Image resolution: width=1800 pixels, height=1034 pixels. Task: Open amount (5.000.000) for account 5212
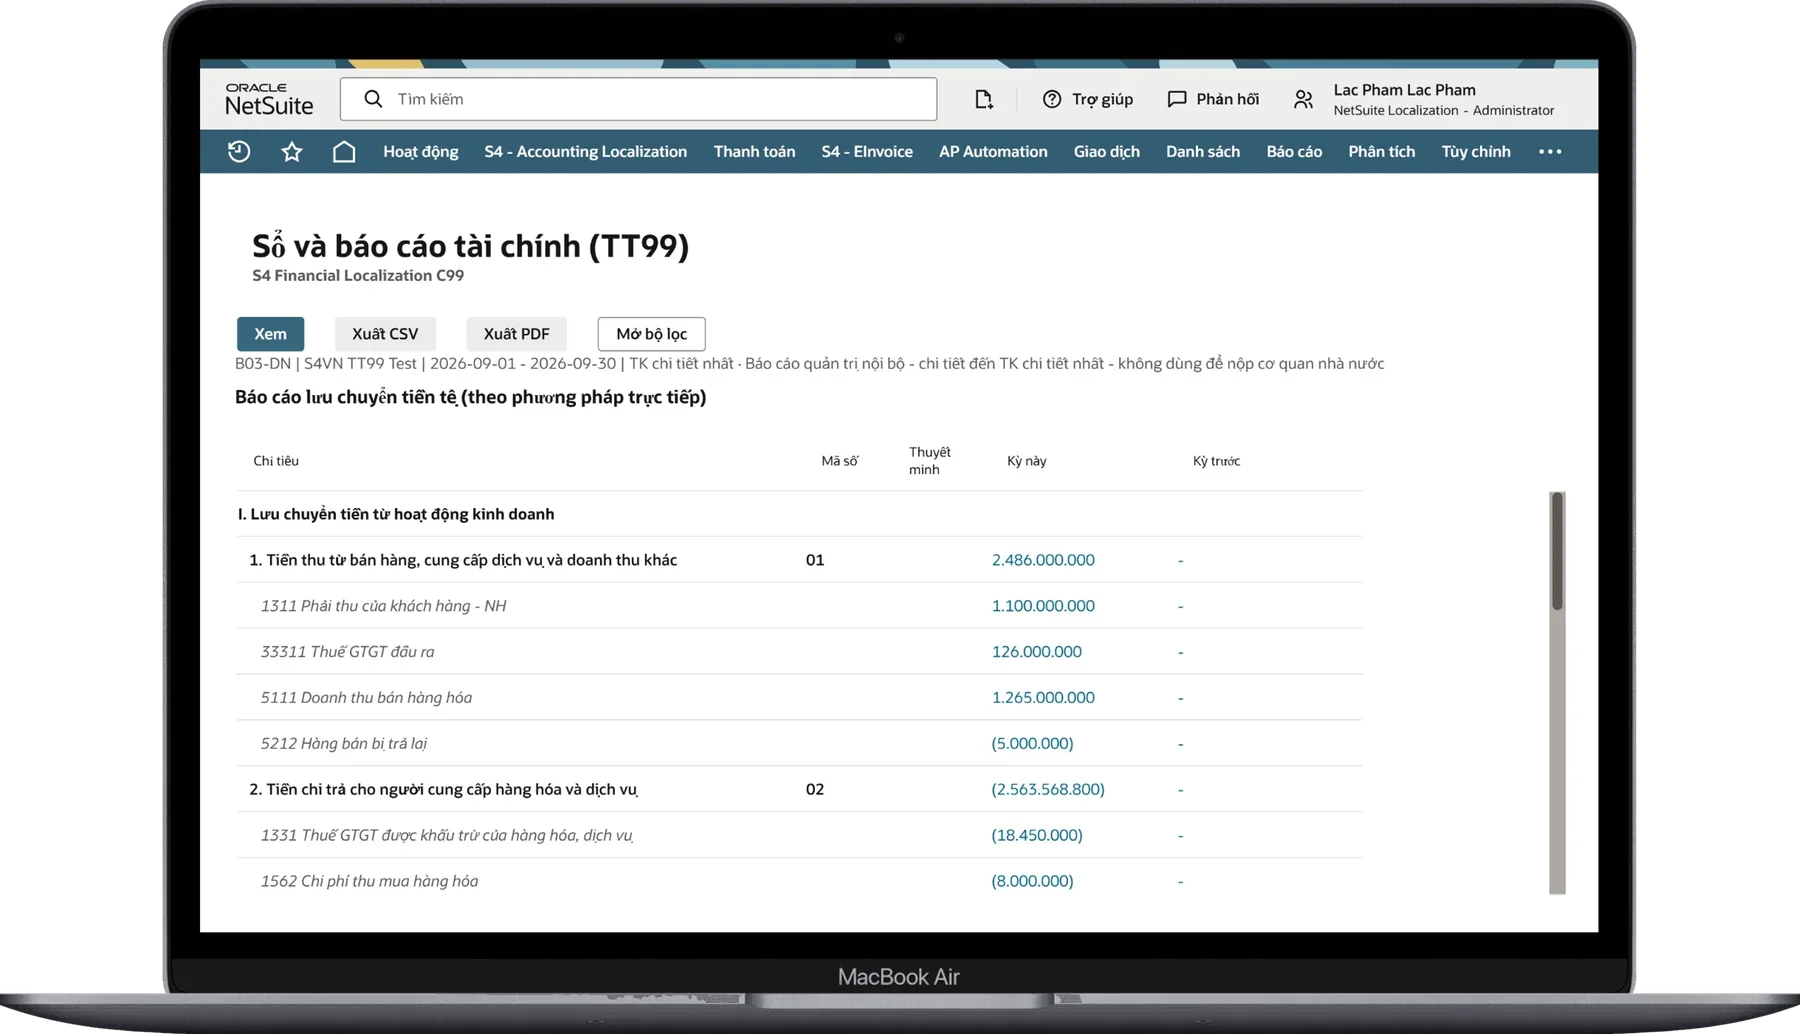1032,744
